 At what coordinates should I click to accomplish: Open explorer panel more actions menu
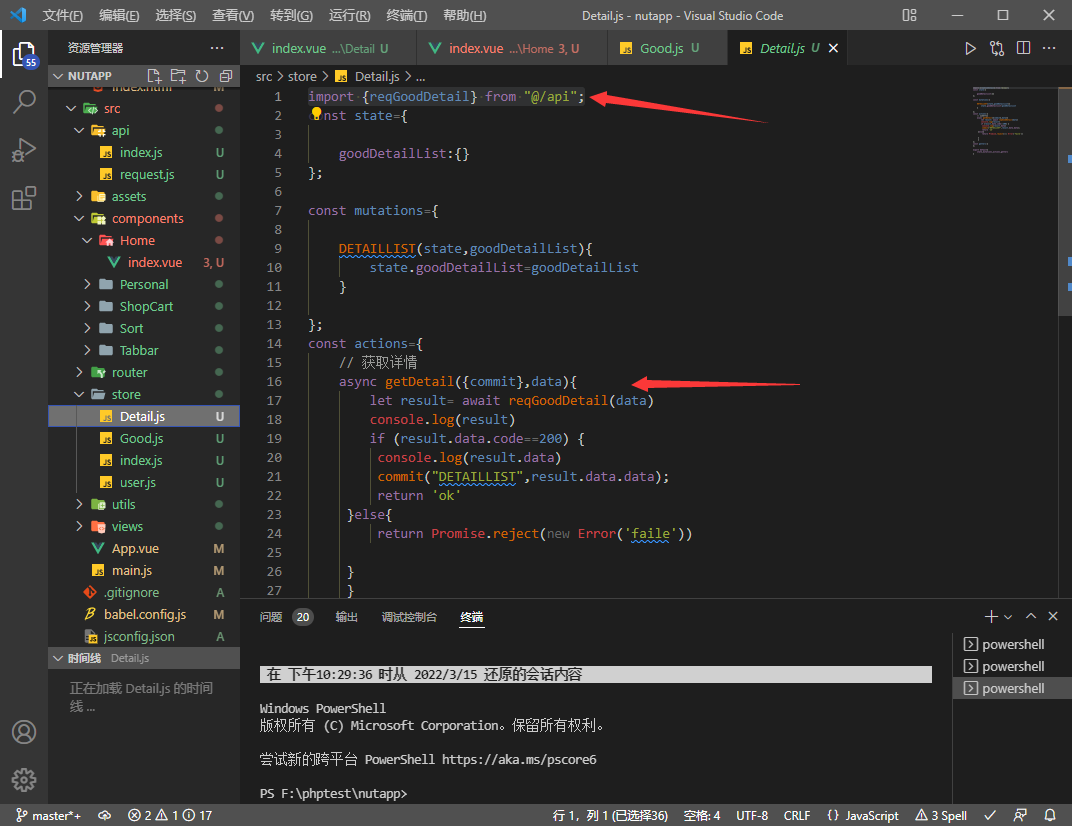click(217, 48)
